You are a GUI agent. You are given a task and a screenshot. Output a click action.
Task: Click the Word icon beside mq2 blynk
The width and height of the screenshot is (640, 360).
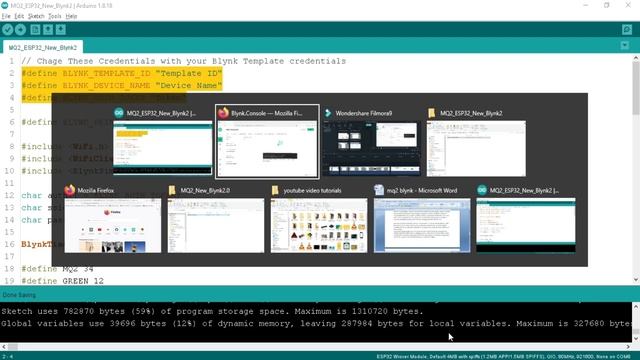[379, 190]
